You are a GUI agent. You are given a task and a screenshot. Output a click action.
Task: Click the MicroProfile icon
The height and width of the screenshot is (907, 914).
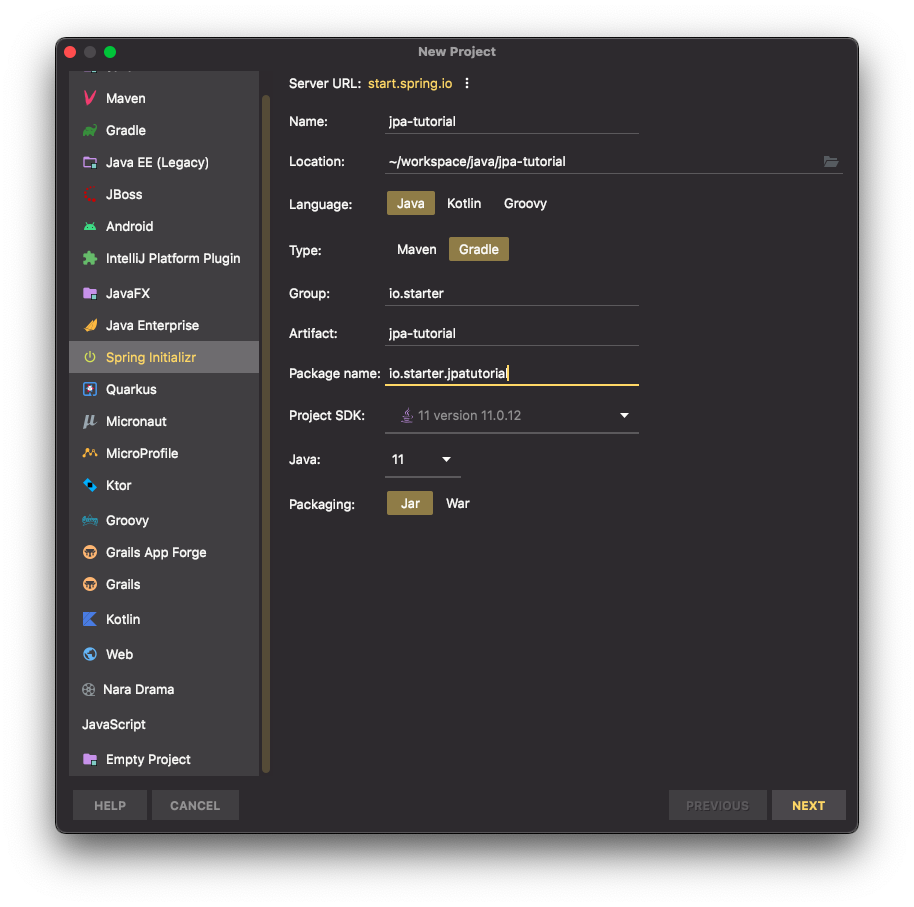coord(90,453)
